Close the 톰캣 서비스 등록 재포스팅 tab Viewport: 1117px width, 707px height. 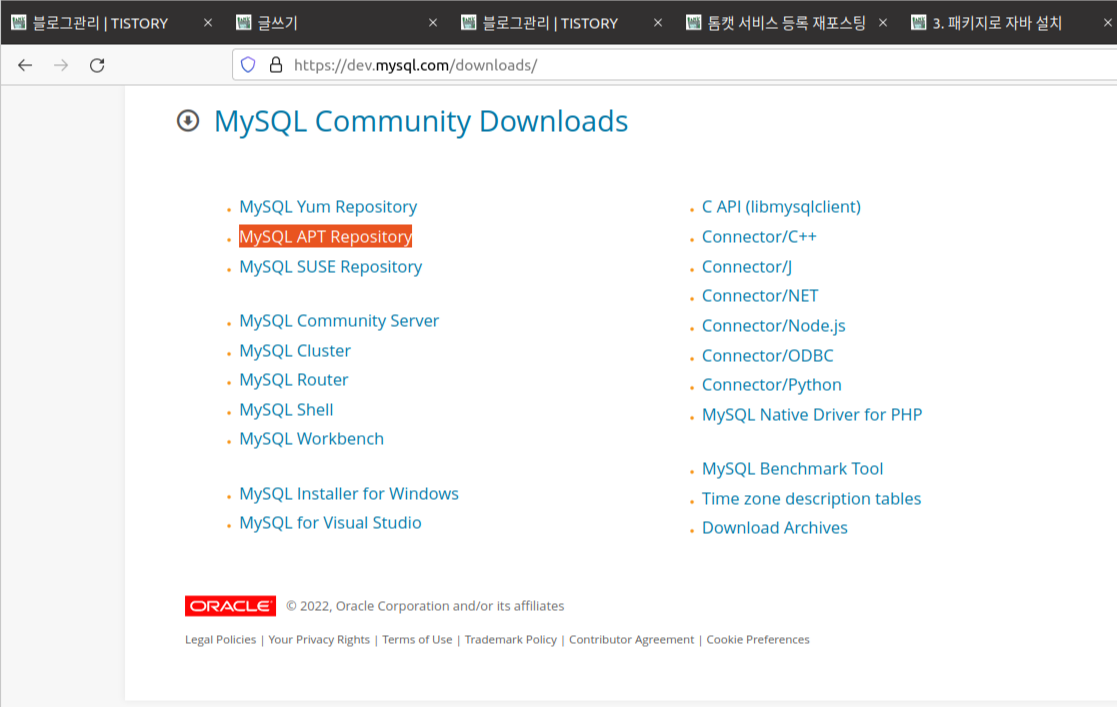(x=883, y=23)
